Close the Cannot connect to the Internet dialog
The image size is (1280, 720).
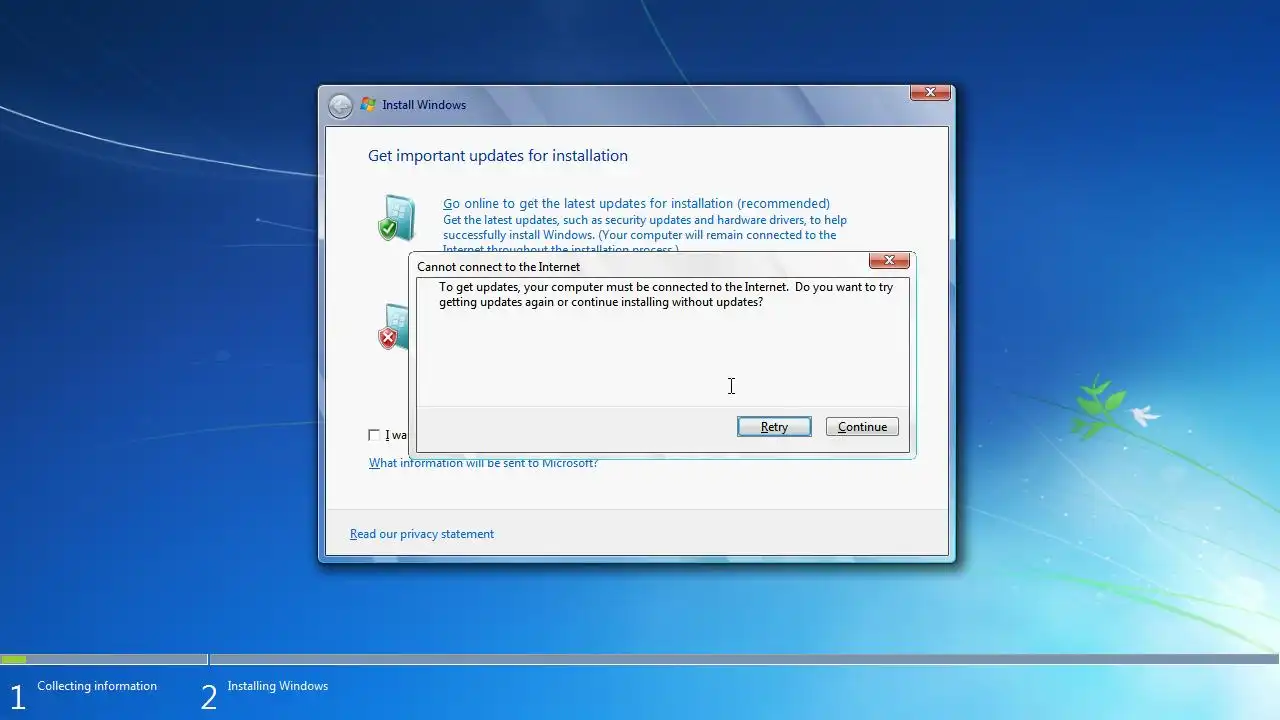click(x=889, y=261)
